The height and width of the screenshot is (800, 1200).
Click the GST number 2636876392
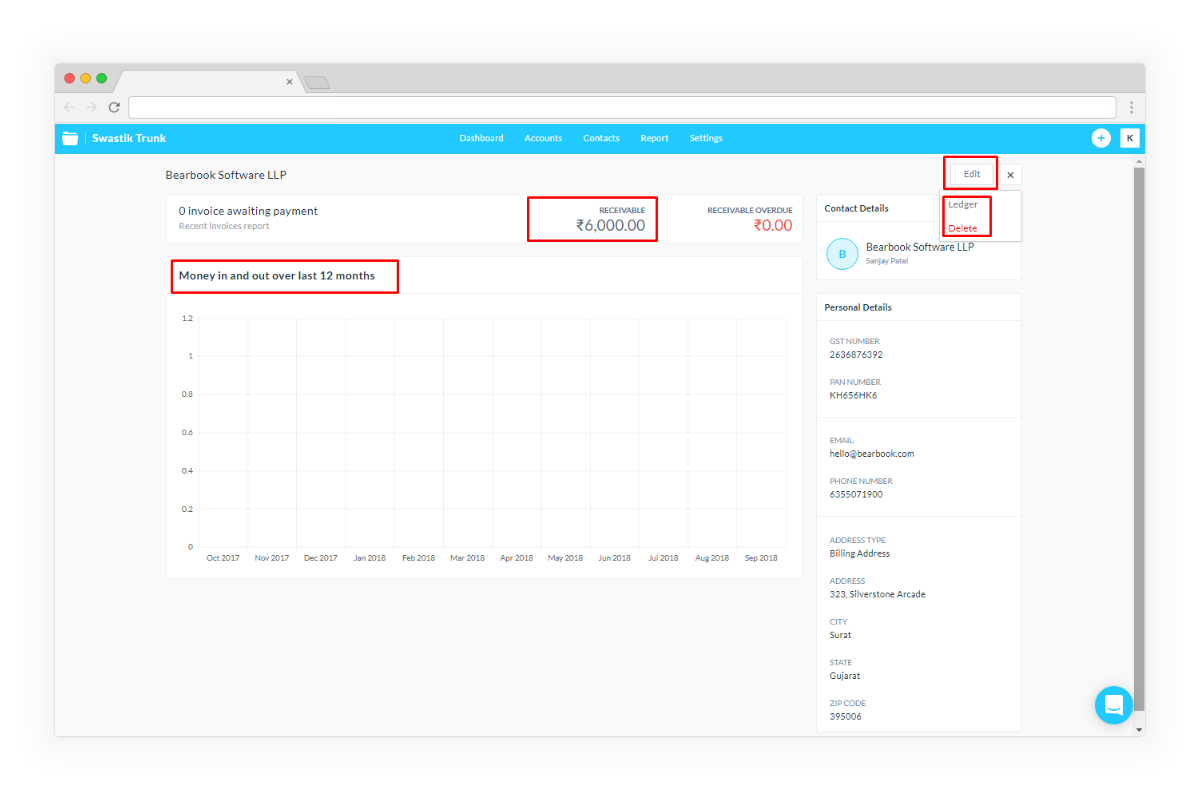click(856, 355)
